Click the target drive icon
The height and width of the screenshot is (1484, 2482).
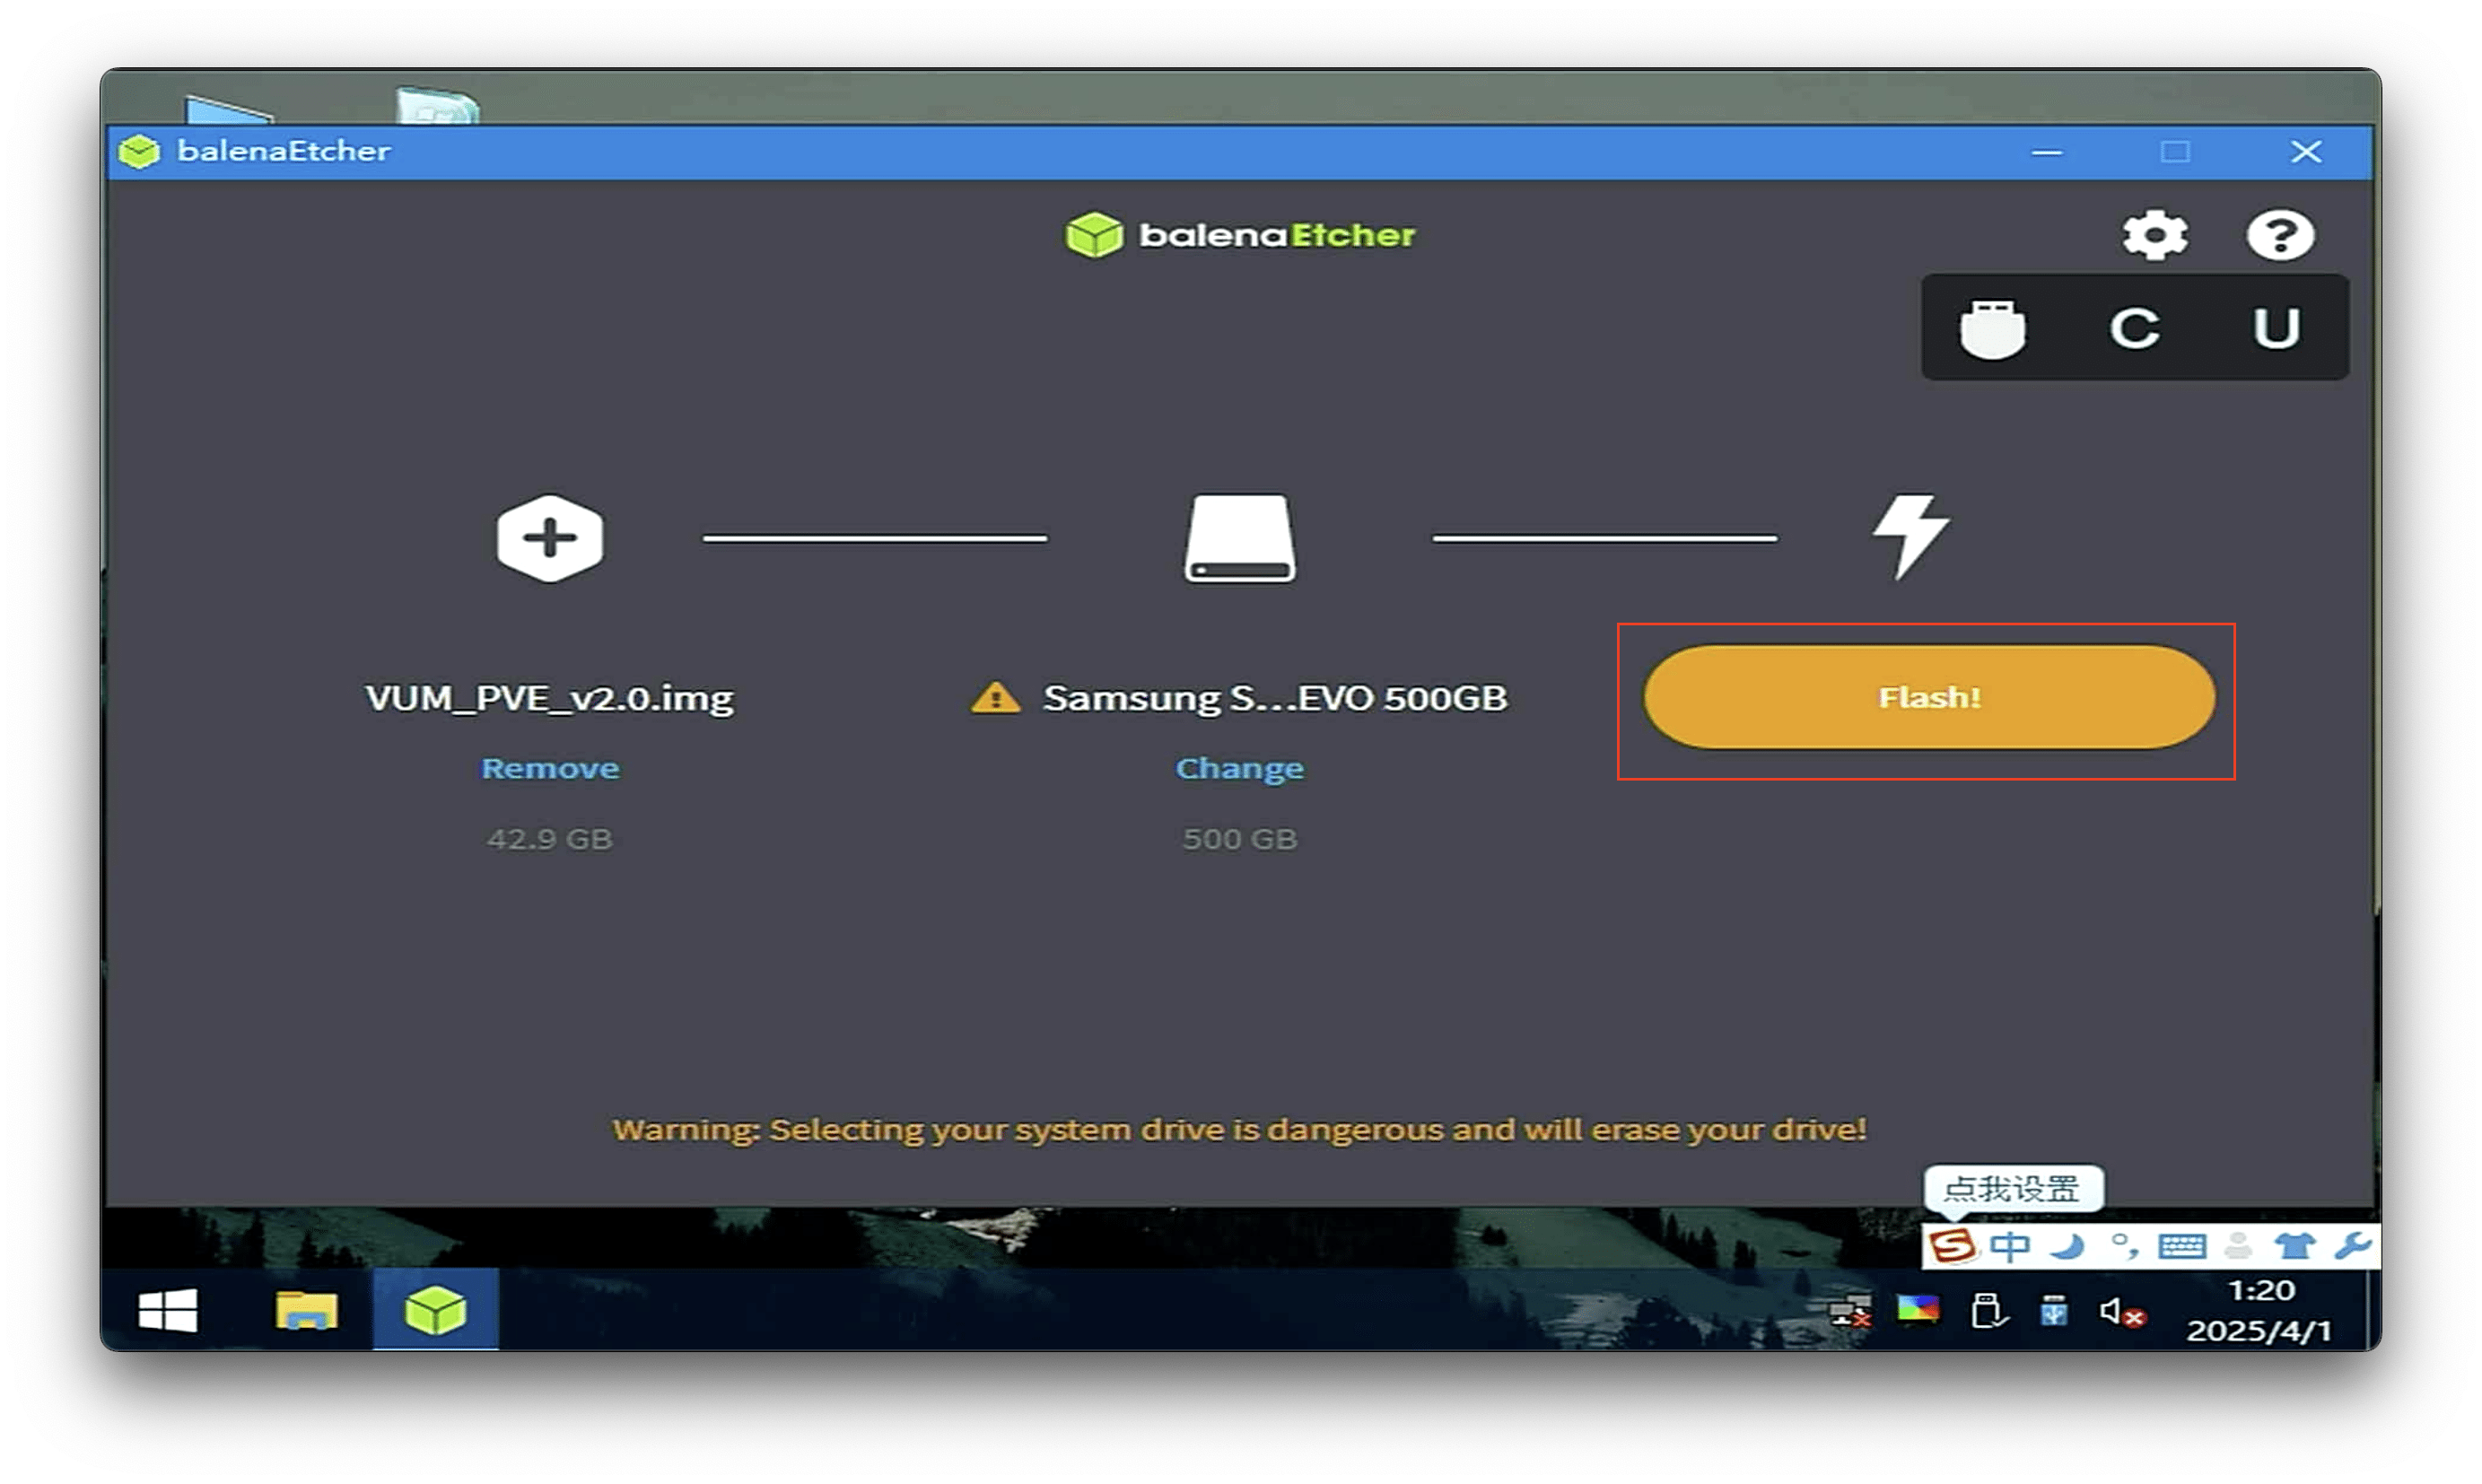coord(1240,538)
